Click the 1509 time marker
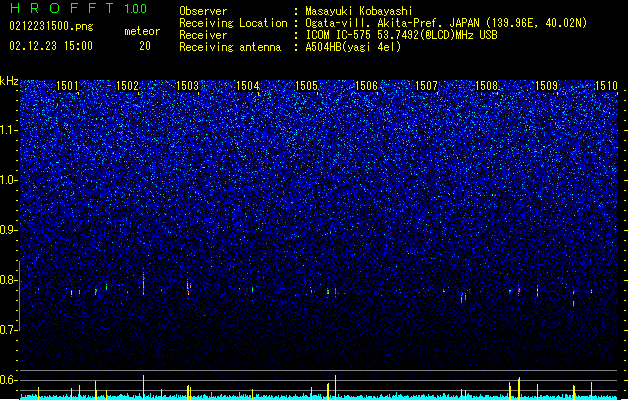 pyautogui.click(x=547, y=86)
